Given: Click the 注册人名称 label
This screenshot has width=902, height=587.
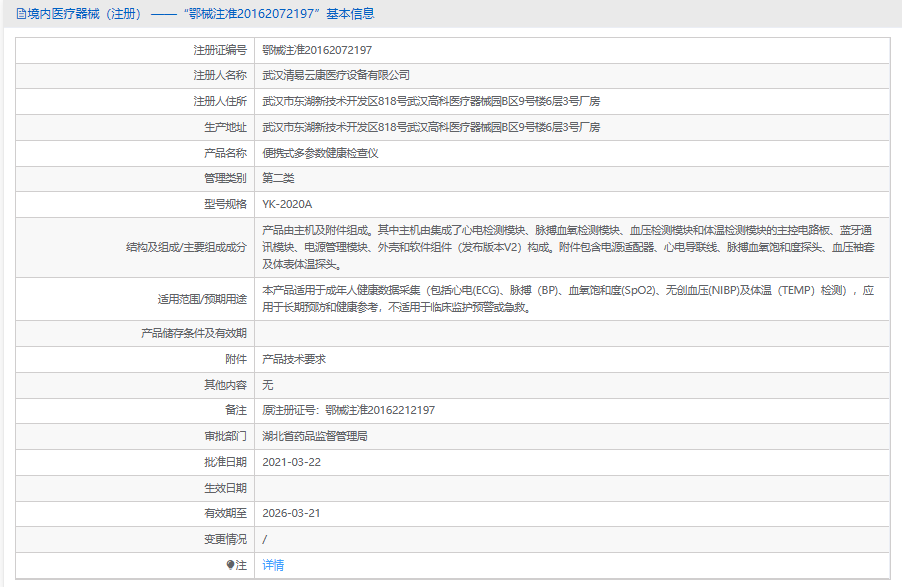Looking at the screenshot, I should [x=220, y=75].
